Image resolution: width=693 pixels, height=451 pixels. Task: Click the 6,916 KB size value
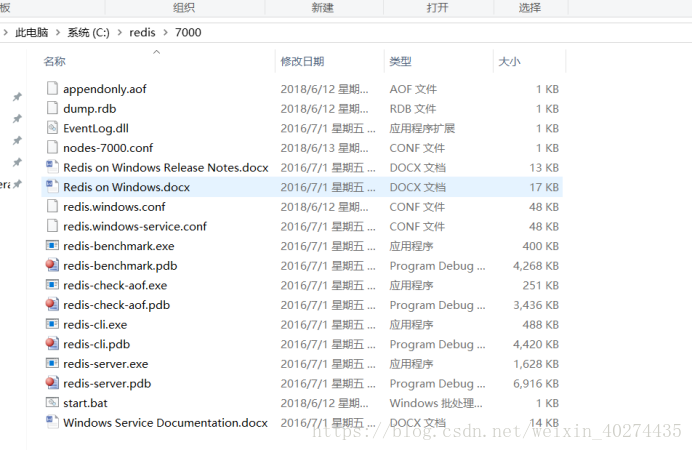pos(536,383)
